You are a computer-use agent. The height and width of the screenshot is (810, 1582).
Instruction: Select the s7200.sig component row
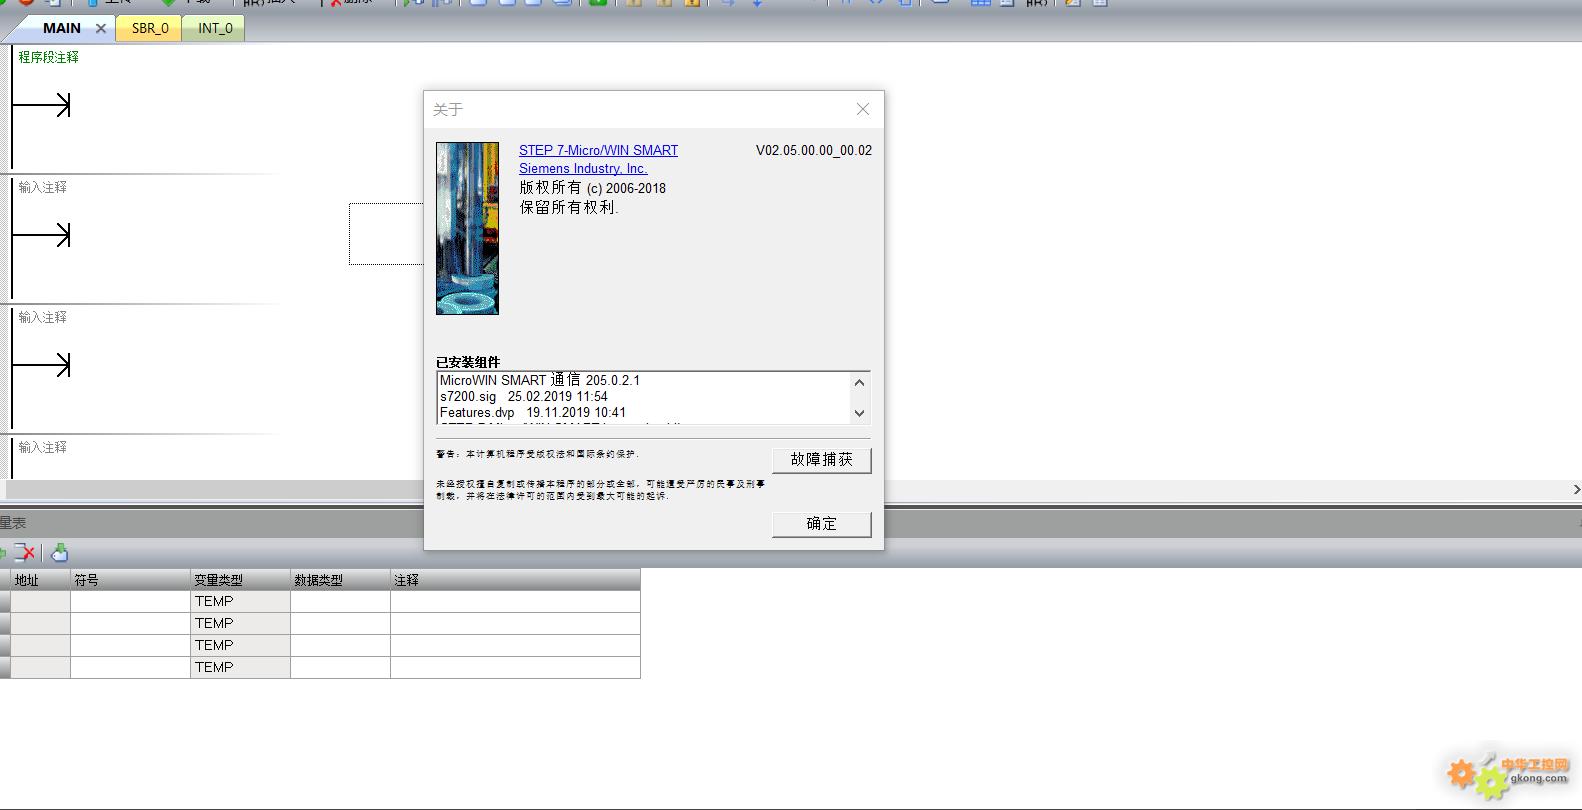(x=524, y=396)
